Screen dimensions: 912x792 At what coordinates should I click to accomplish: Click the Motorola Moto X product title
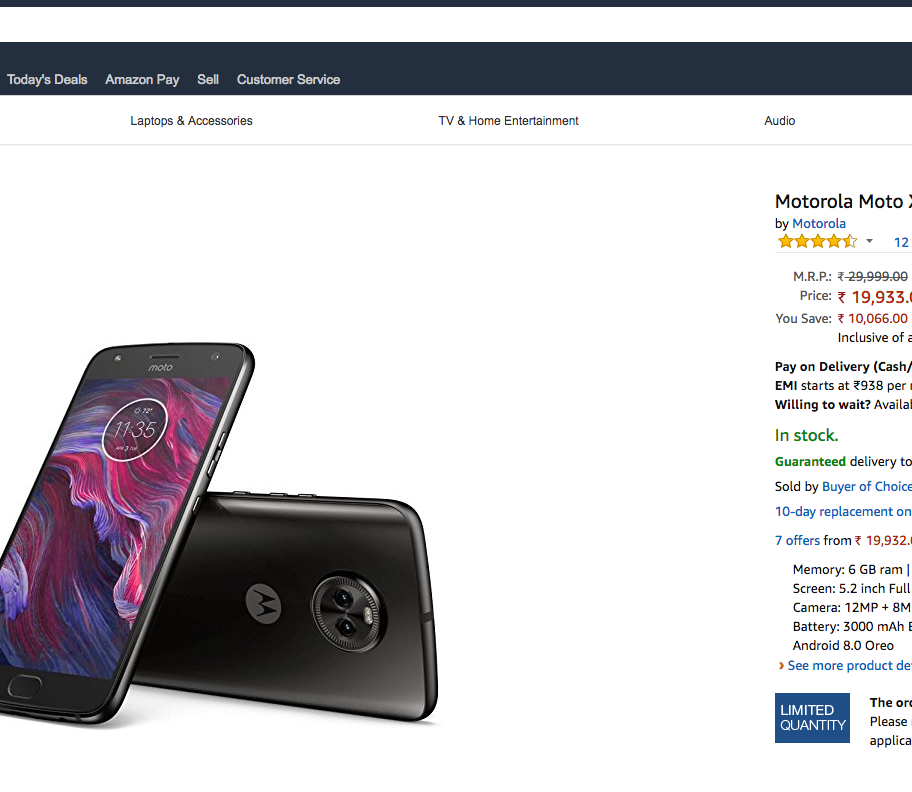(842, 202)
